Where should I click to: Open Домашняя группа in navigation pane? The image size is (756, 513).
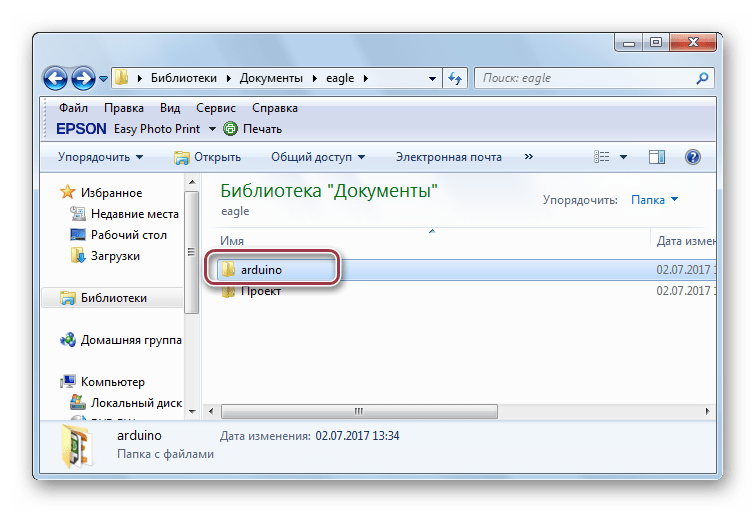click(x=131, y=340)
